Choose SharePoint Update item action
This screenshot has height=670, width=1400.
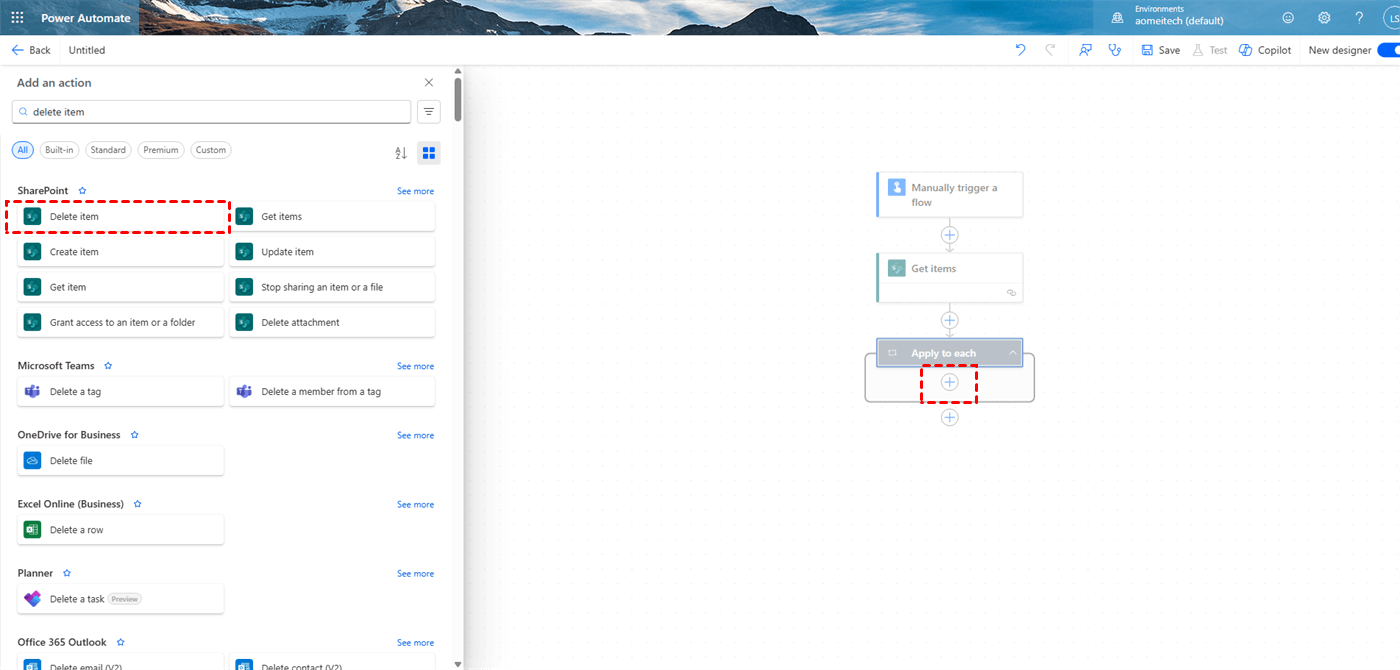pos(332,252)
